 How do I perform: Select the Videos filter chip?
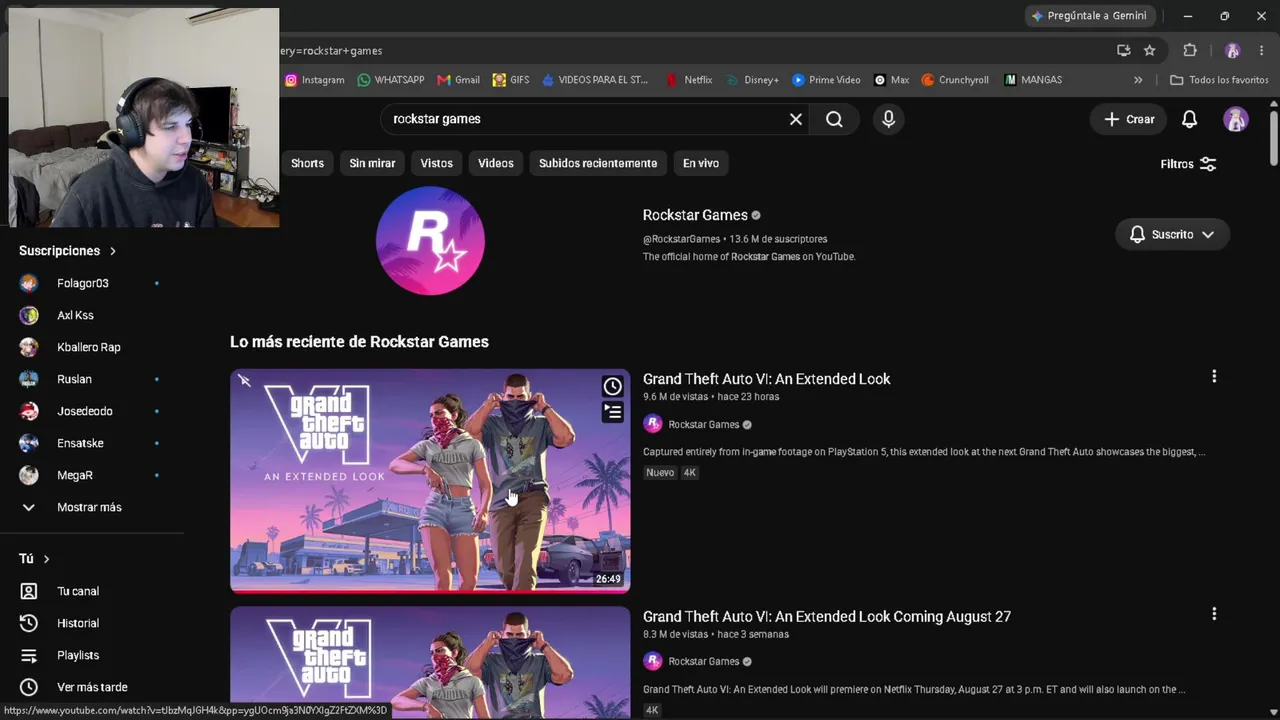tap(496, 163)
